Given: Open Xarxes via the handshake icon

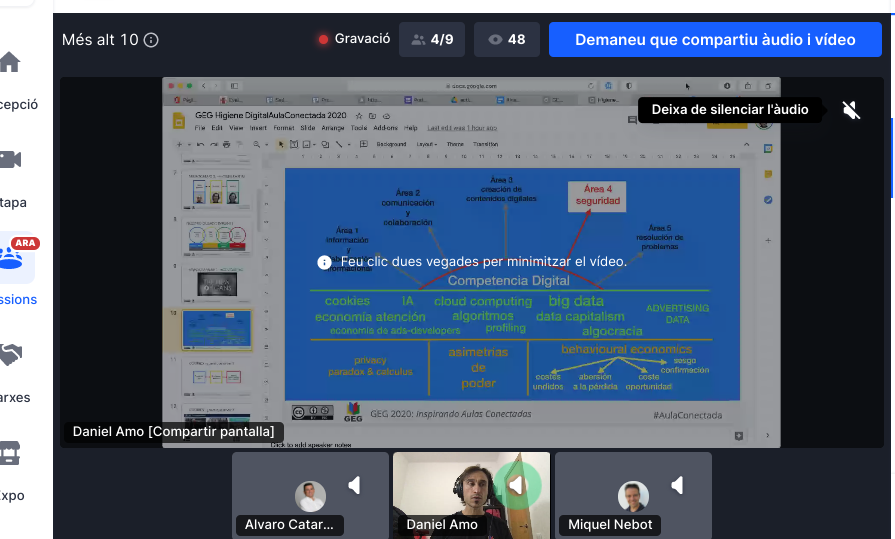Looking at the screenshot, I should click(10, 355).
